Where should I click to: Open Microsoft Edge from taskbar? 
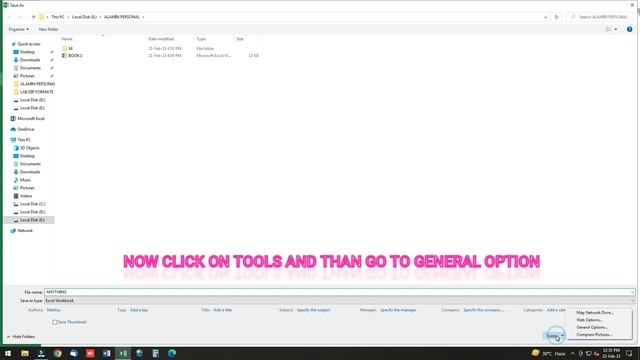[172, 353]
